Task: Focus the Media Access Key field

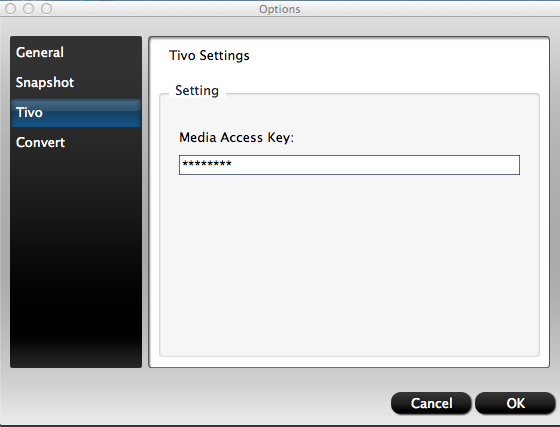Action: point(349,165)
